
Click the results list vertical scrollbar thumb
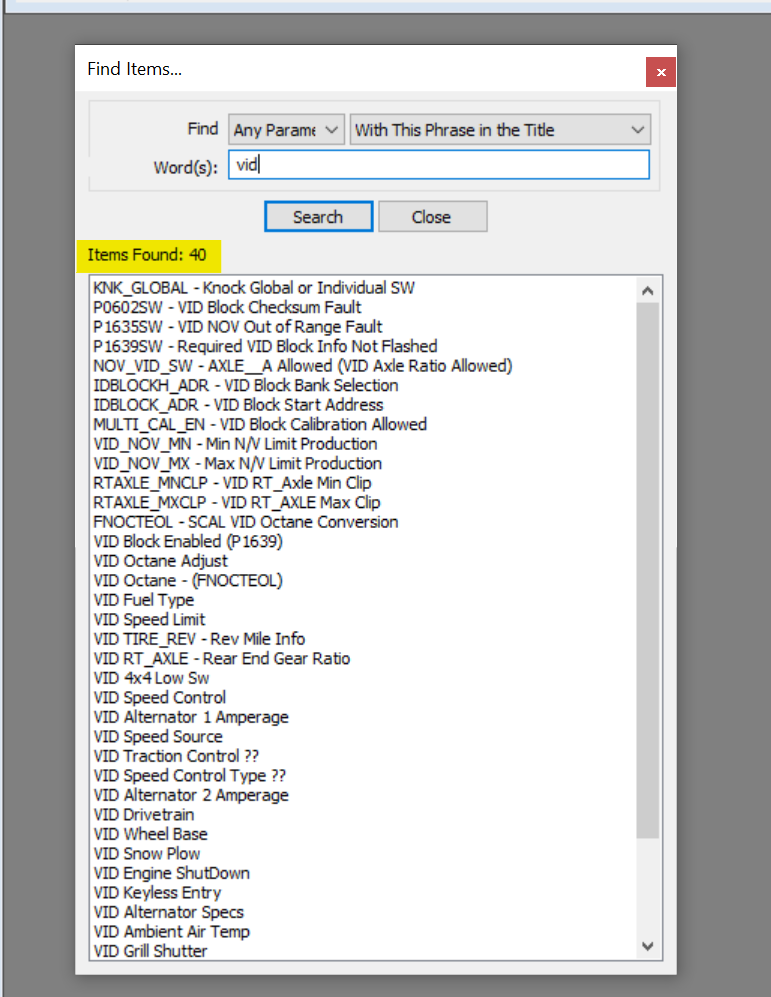click(647, 570)
